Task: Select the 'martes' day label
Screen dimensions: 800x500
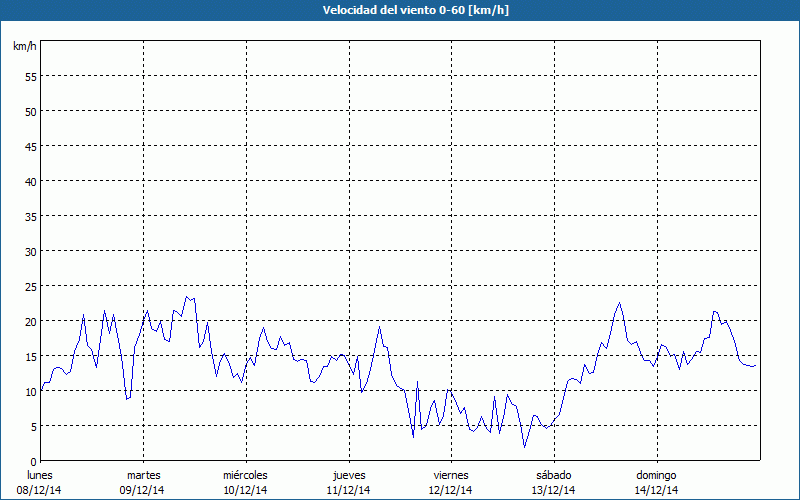Action: [x=143, y=475]
